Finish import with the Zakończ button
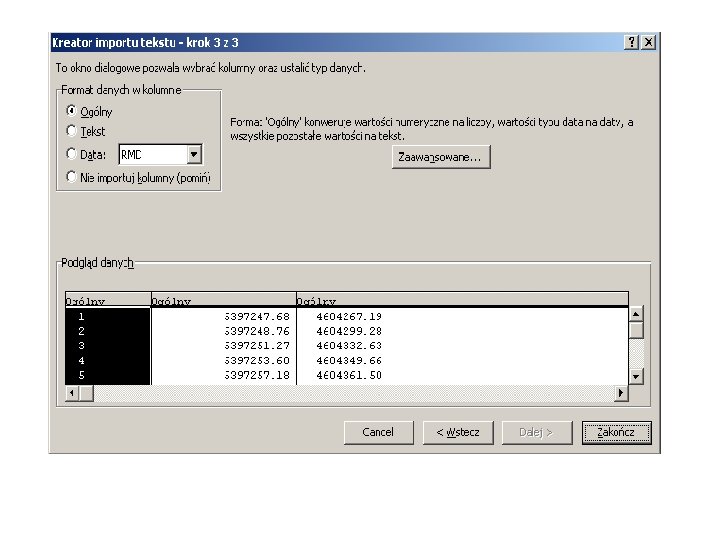 (x=616, y=433)
